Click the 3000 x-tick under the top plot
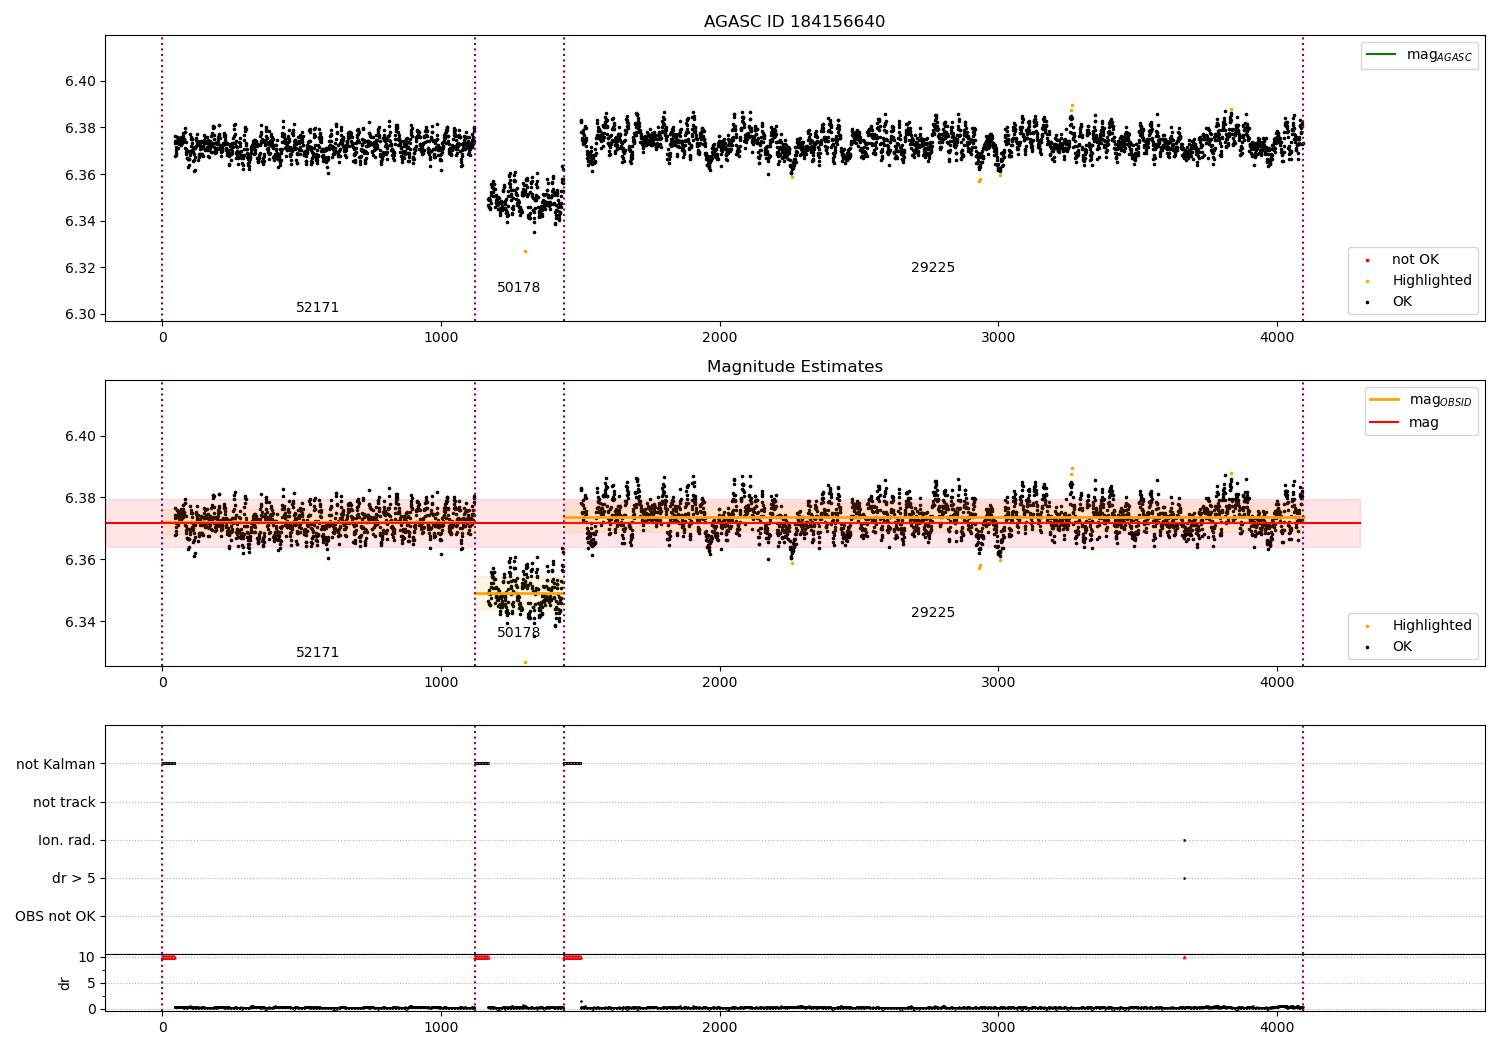 [x=998, y=337]
